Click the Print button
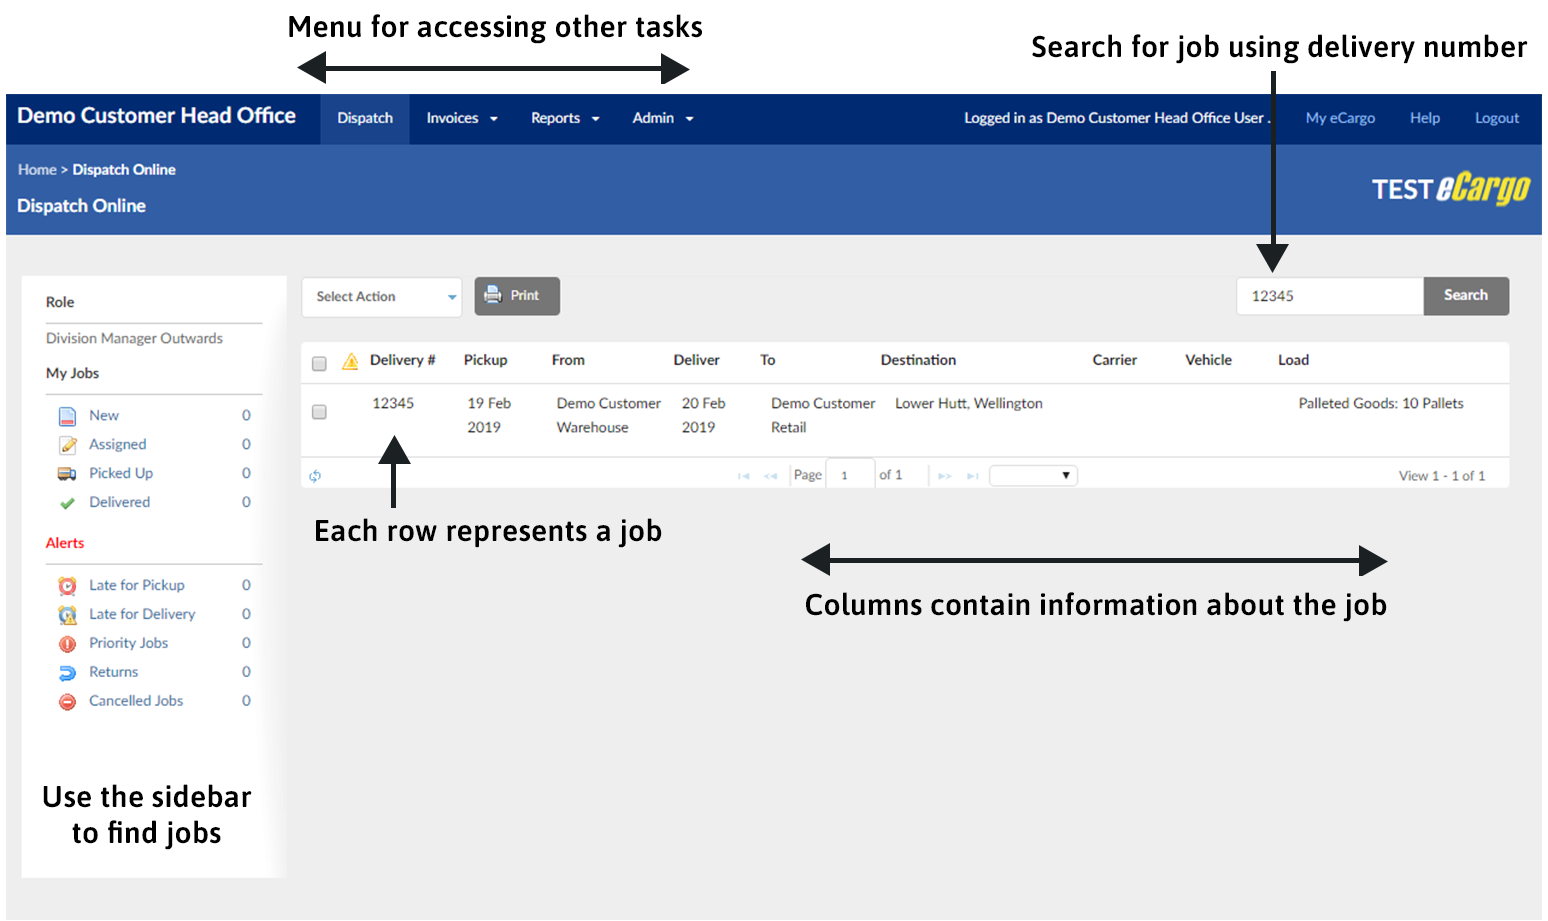The height and width of the screenshot is (921, 1548). coord(517,296)
